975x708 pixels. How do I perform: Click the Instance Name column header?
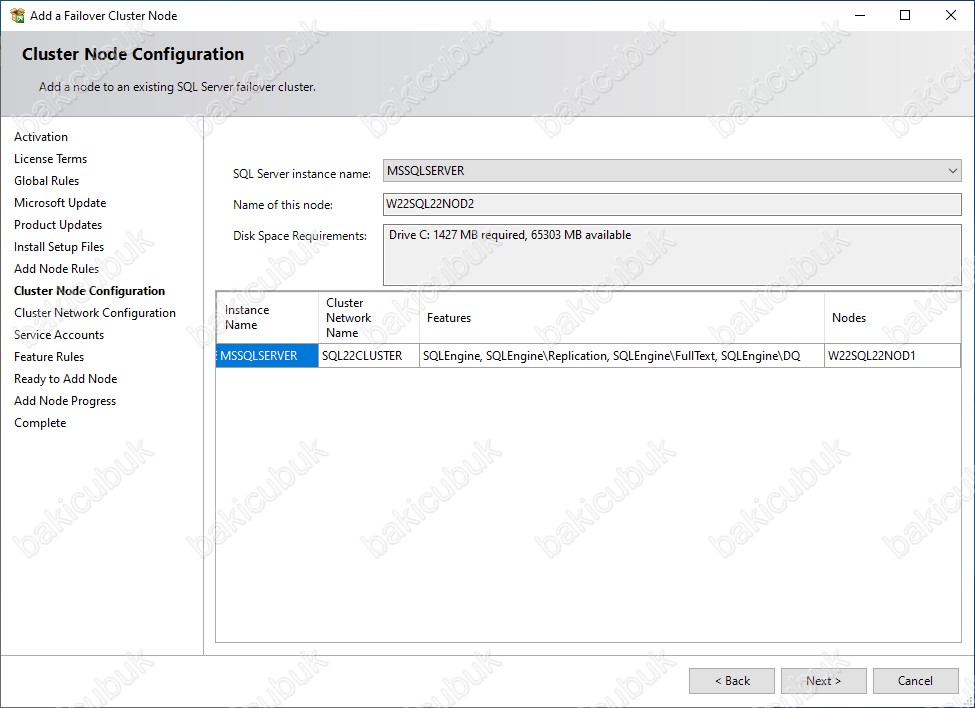(x=267, y=318)
